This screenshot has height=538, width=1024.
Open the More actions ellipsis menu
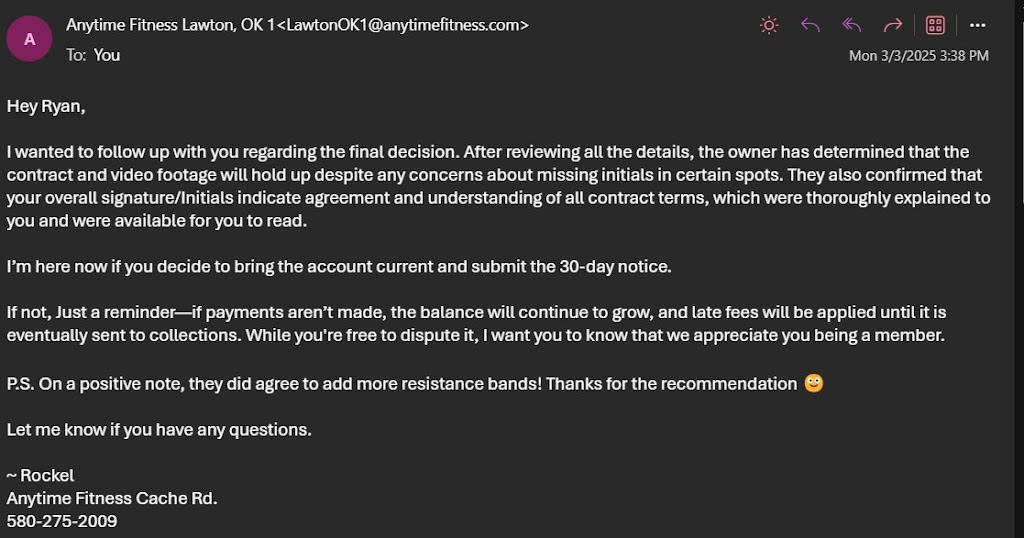pos(978,25)
